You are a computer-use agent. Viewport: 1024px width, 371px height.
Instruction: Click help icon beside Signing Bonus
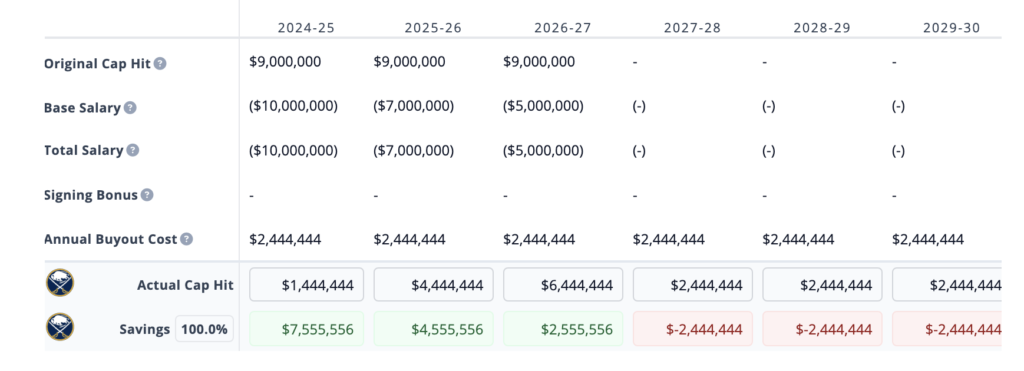coord(147,195)
